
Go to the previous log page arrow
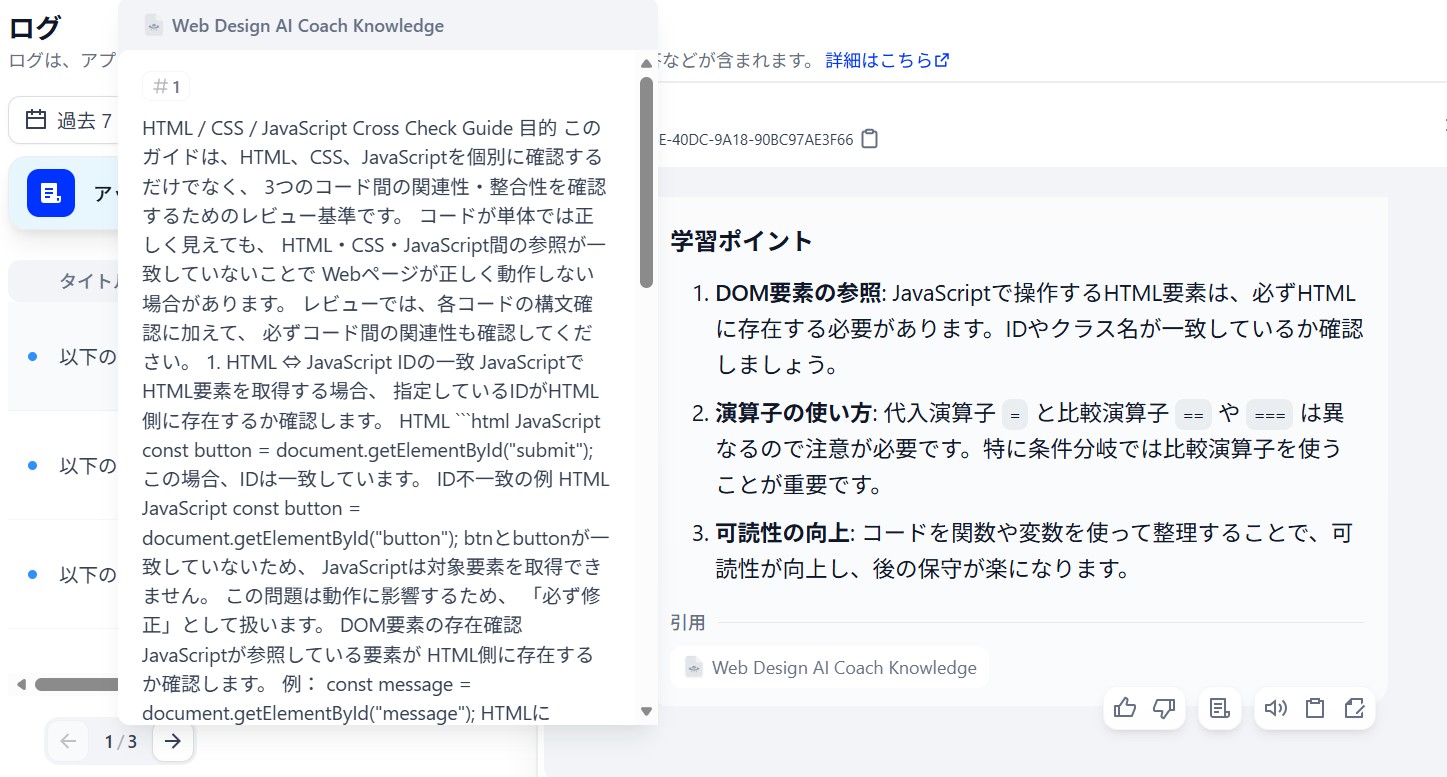[x=68, y=741]
